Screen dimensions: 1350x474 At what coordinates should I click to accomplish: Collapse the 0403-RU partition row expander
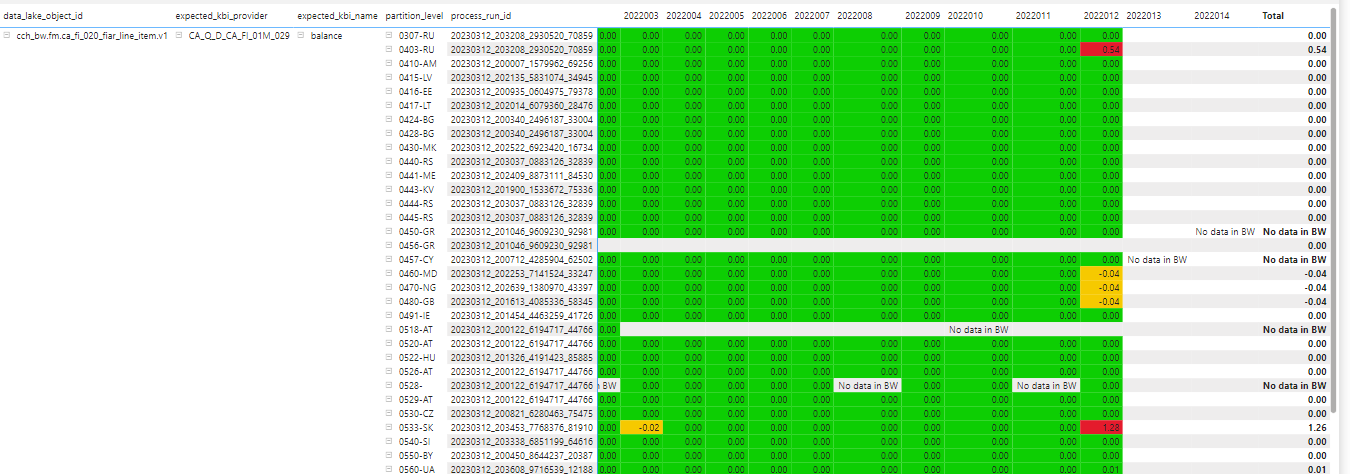tap(390, 49)
